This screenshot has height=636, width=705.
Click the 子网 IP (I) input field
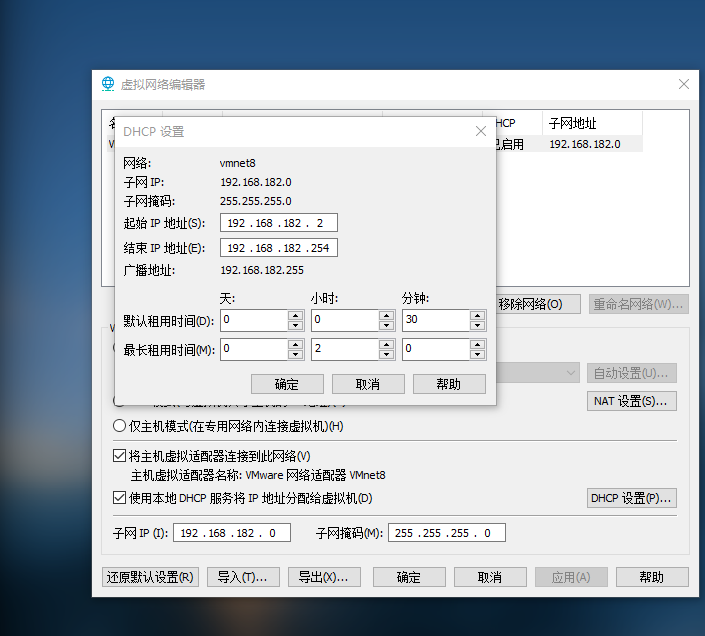(232, 533)
